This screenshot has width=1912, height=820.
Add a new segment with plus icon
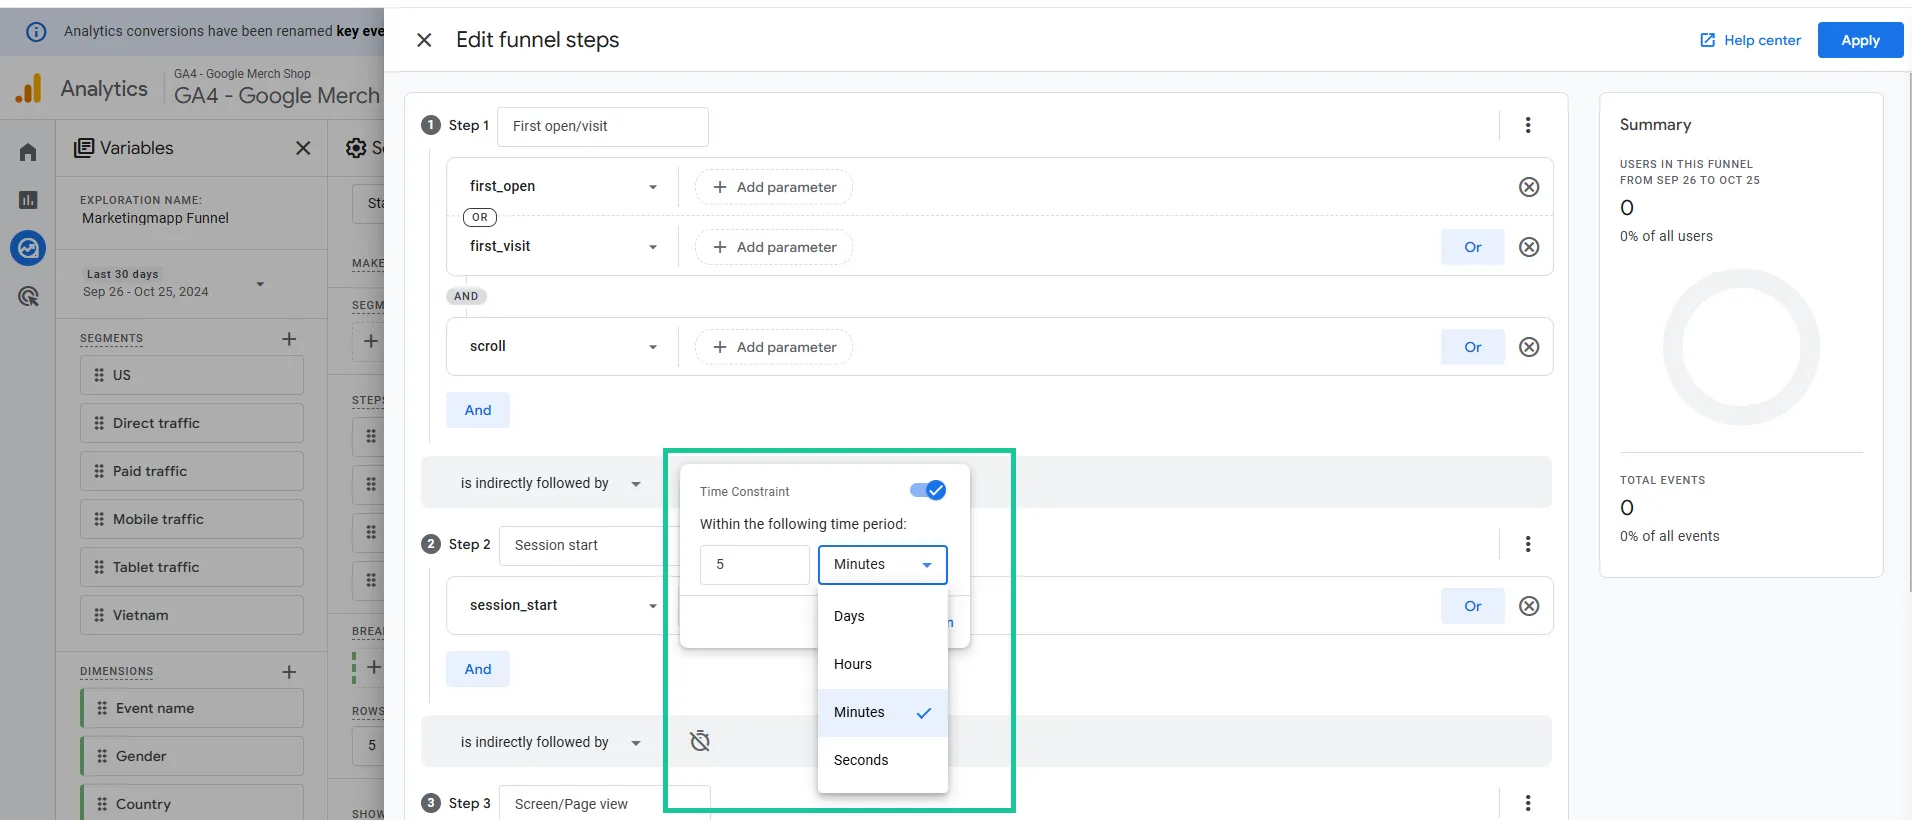pos(289,339)
